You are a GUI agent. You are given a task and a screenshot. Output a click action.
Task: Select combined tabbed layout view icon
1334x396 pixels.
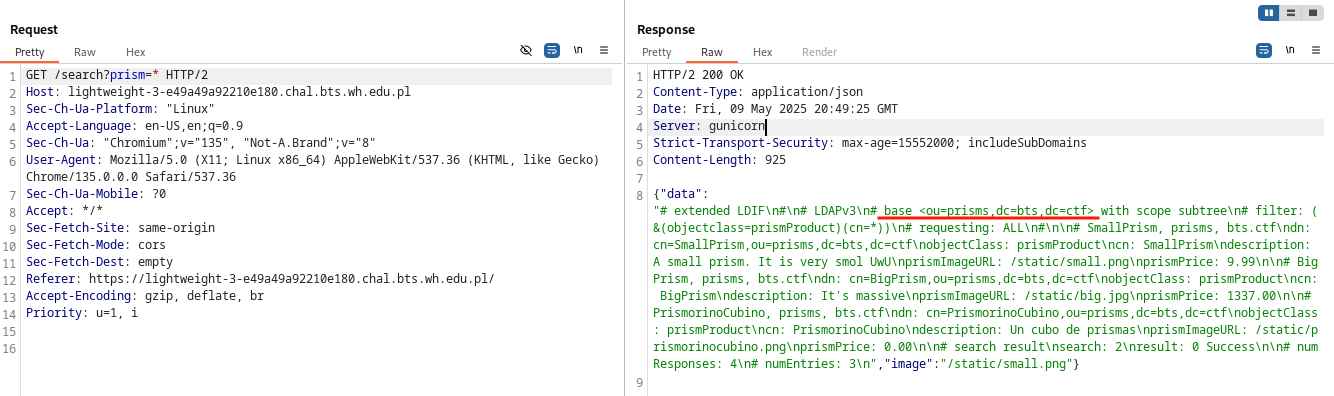1312,12
